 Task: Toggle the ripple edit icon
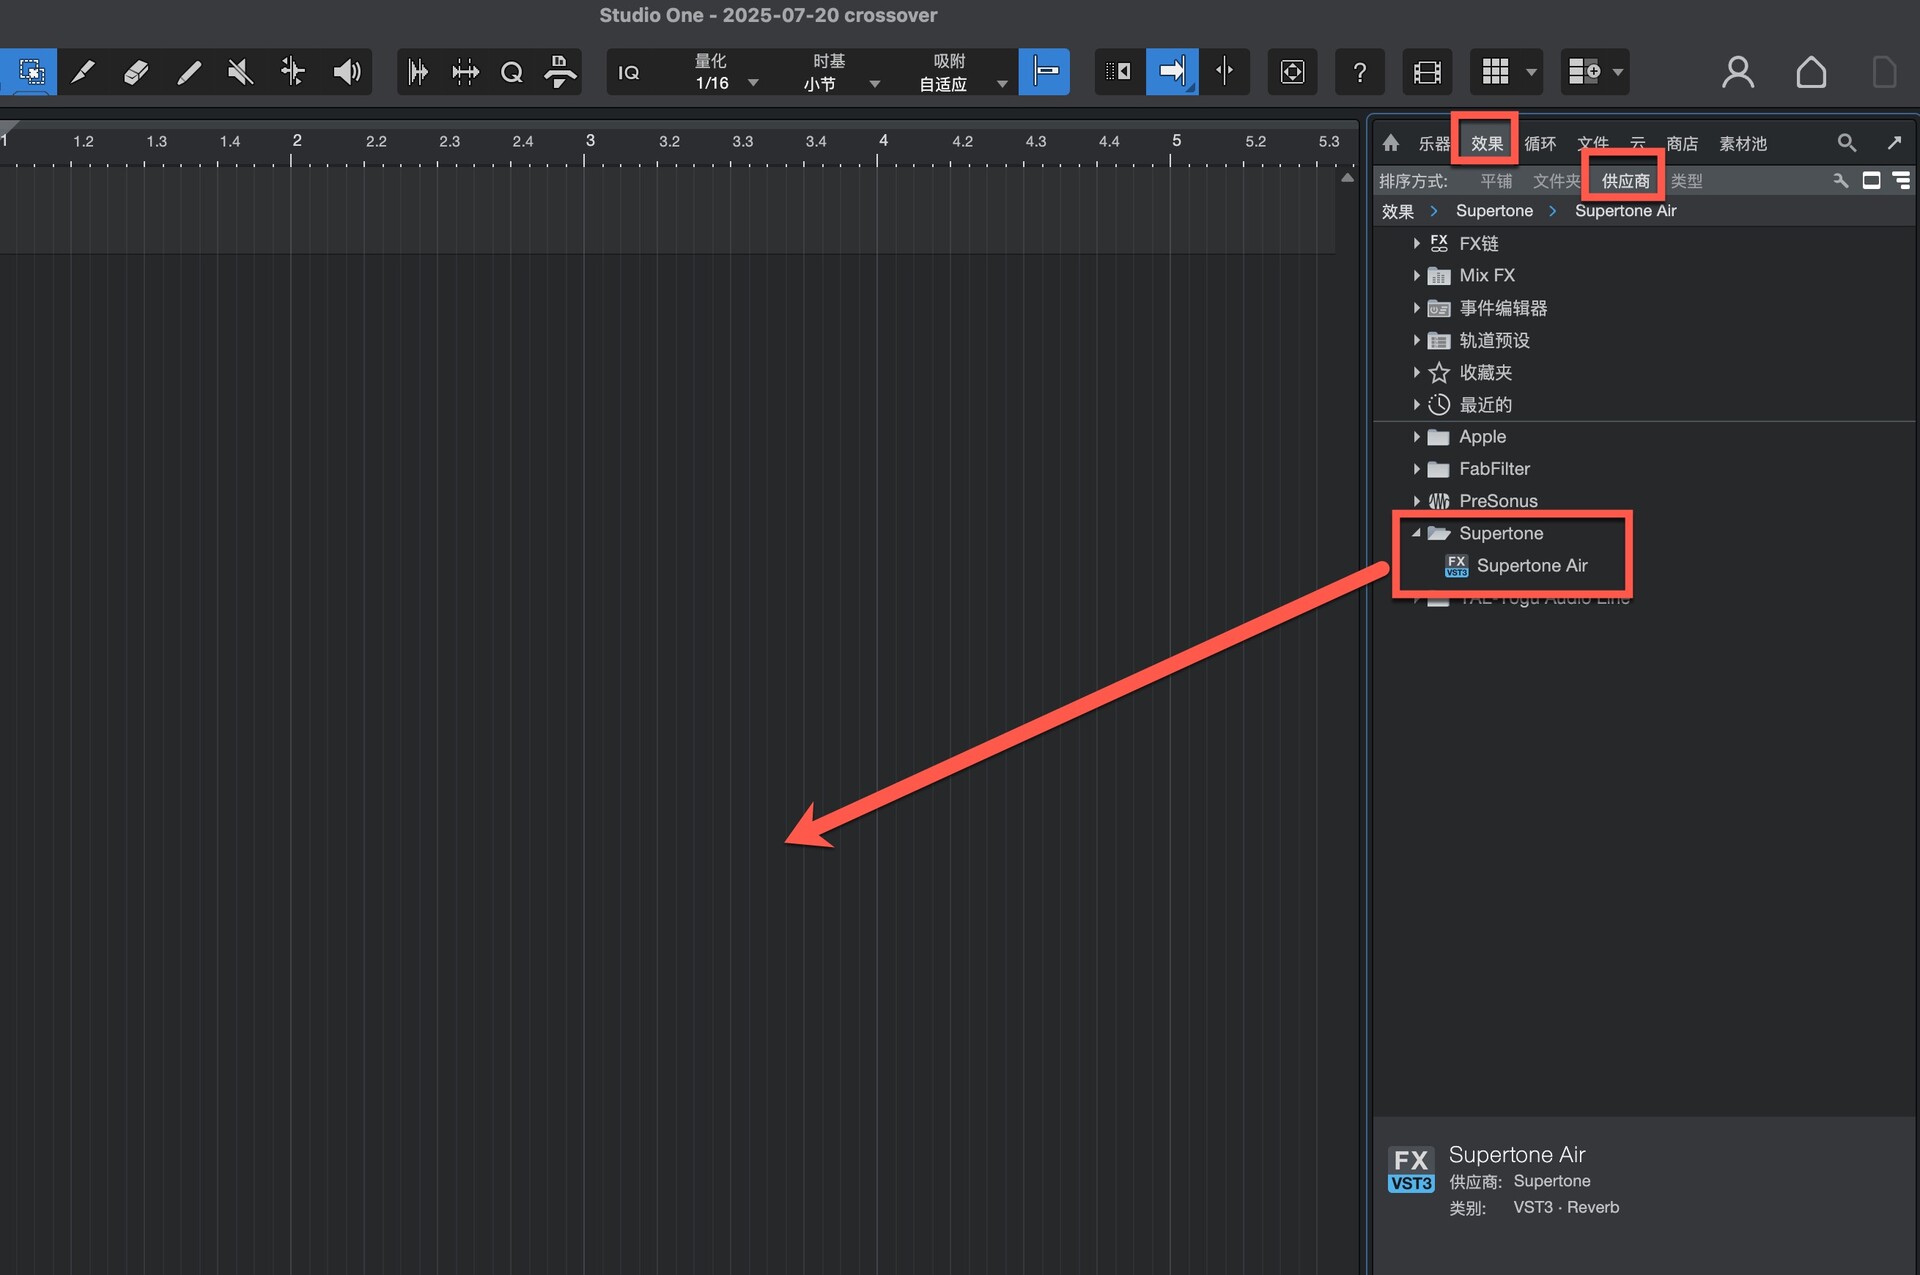pos(1224,72)
